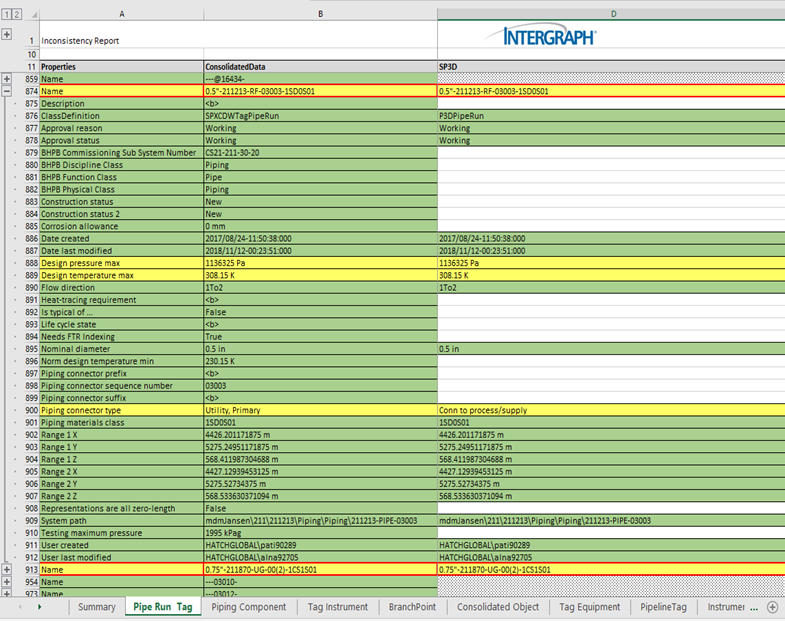Screen dimensions: 785x621
Task: Click outline level 2 button
Action: pos(16,14)
